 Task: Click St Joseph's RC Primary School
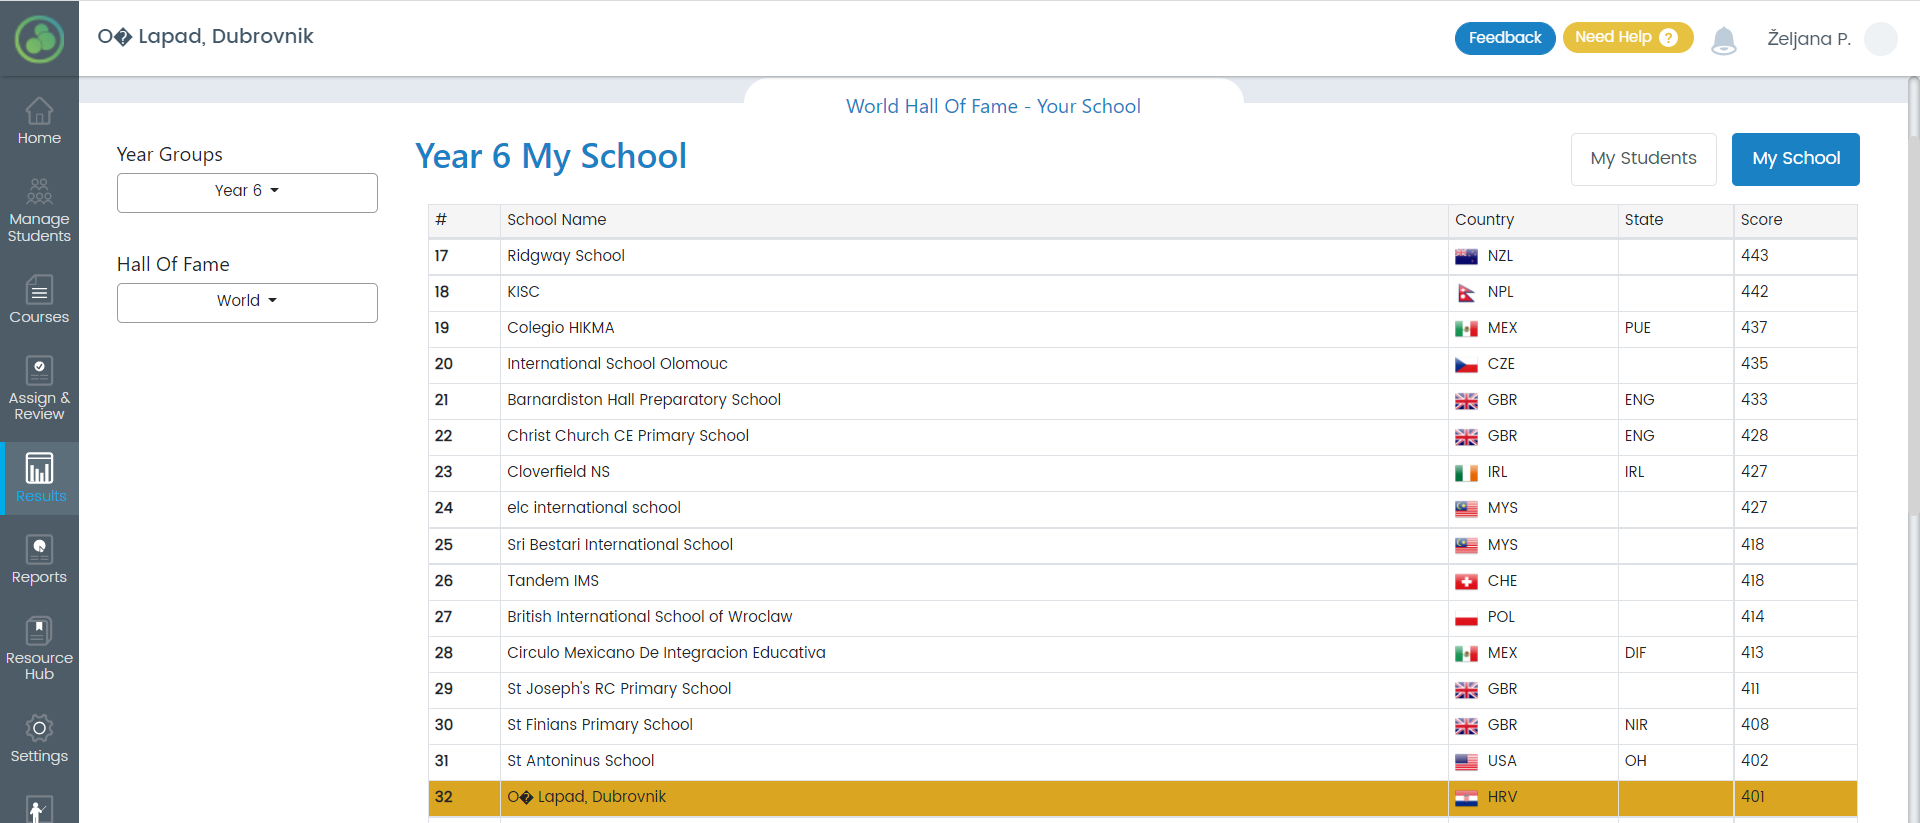[x=618, y=689]
